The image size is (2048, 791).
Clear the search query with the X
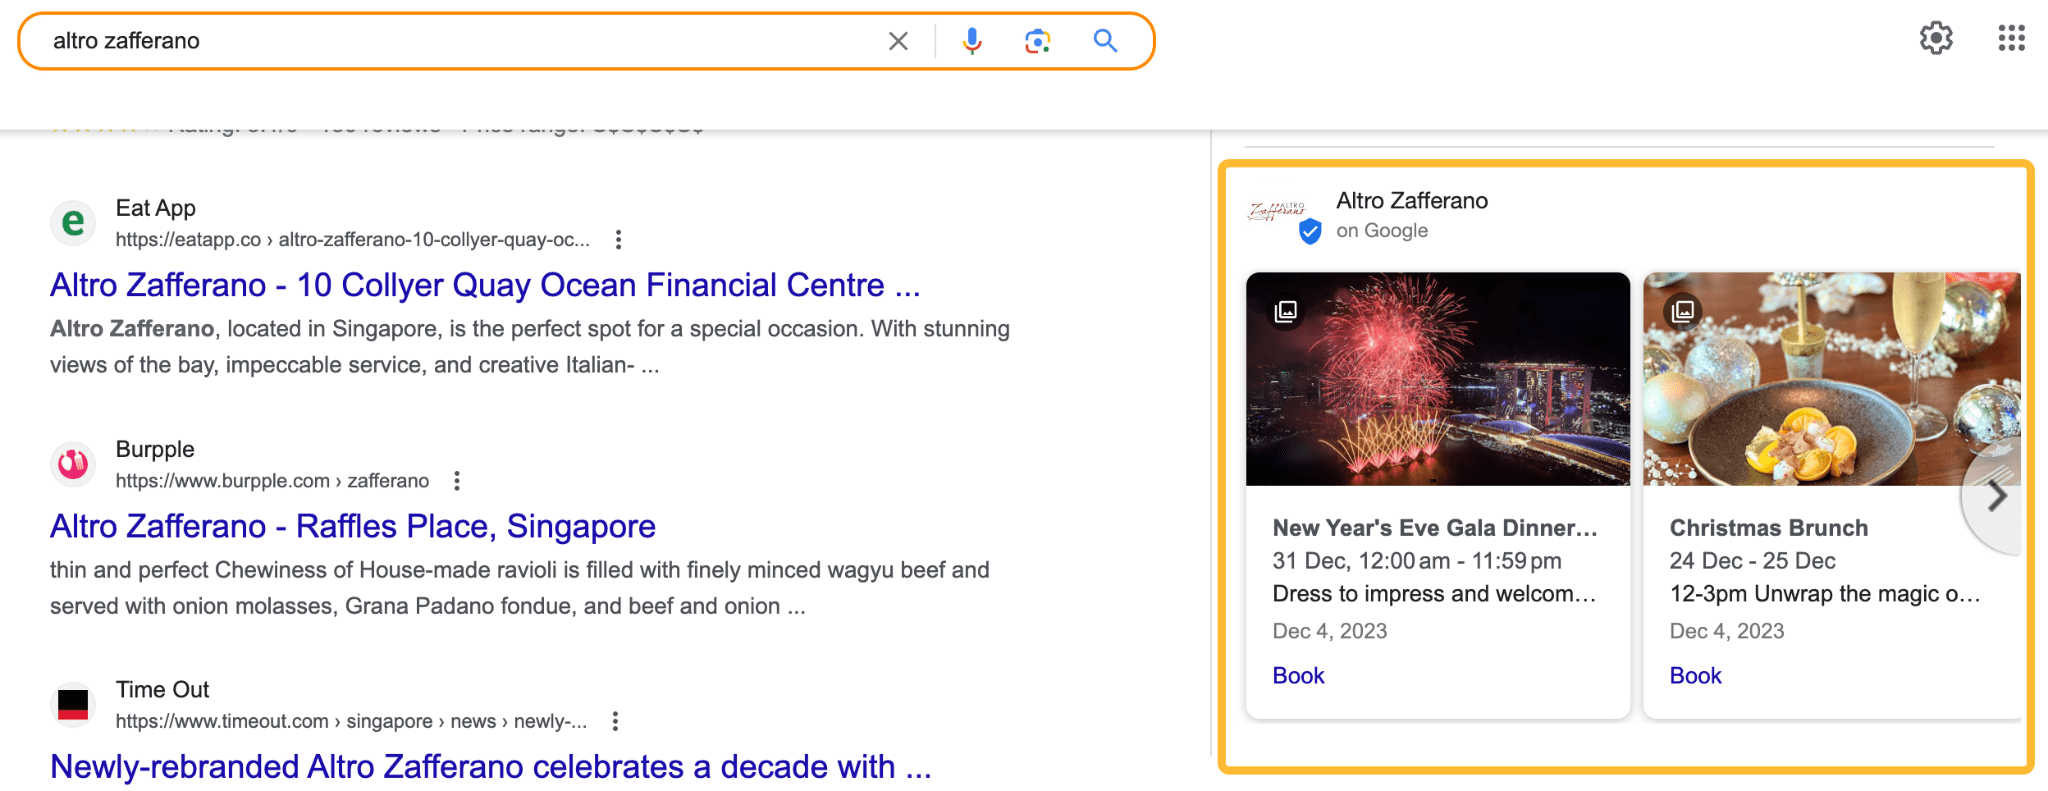tap(897, 41)
